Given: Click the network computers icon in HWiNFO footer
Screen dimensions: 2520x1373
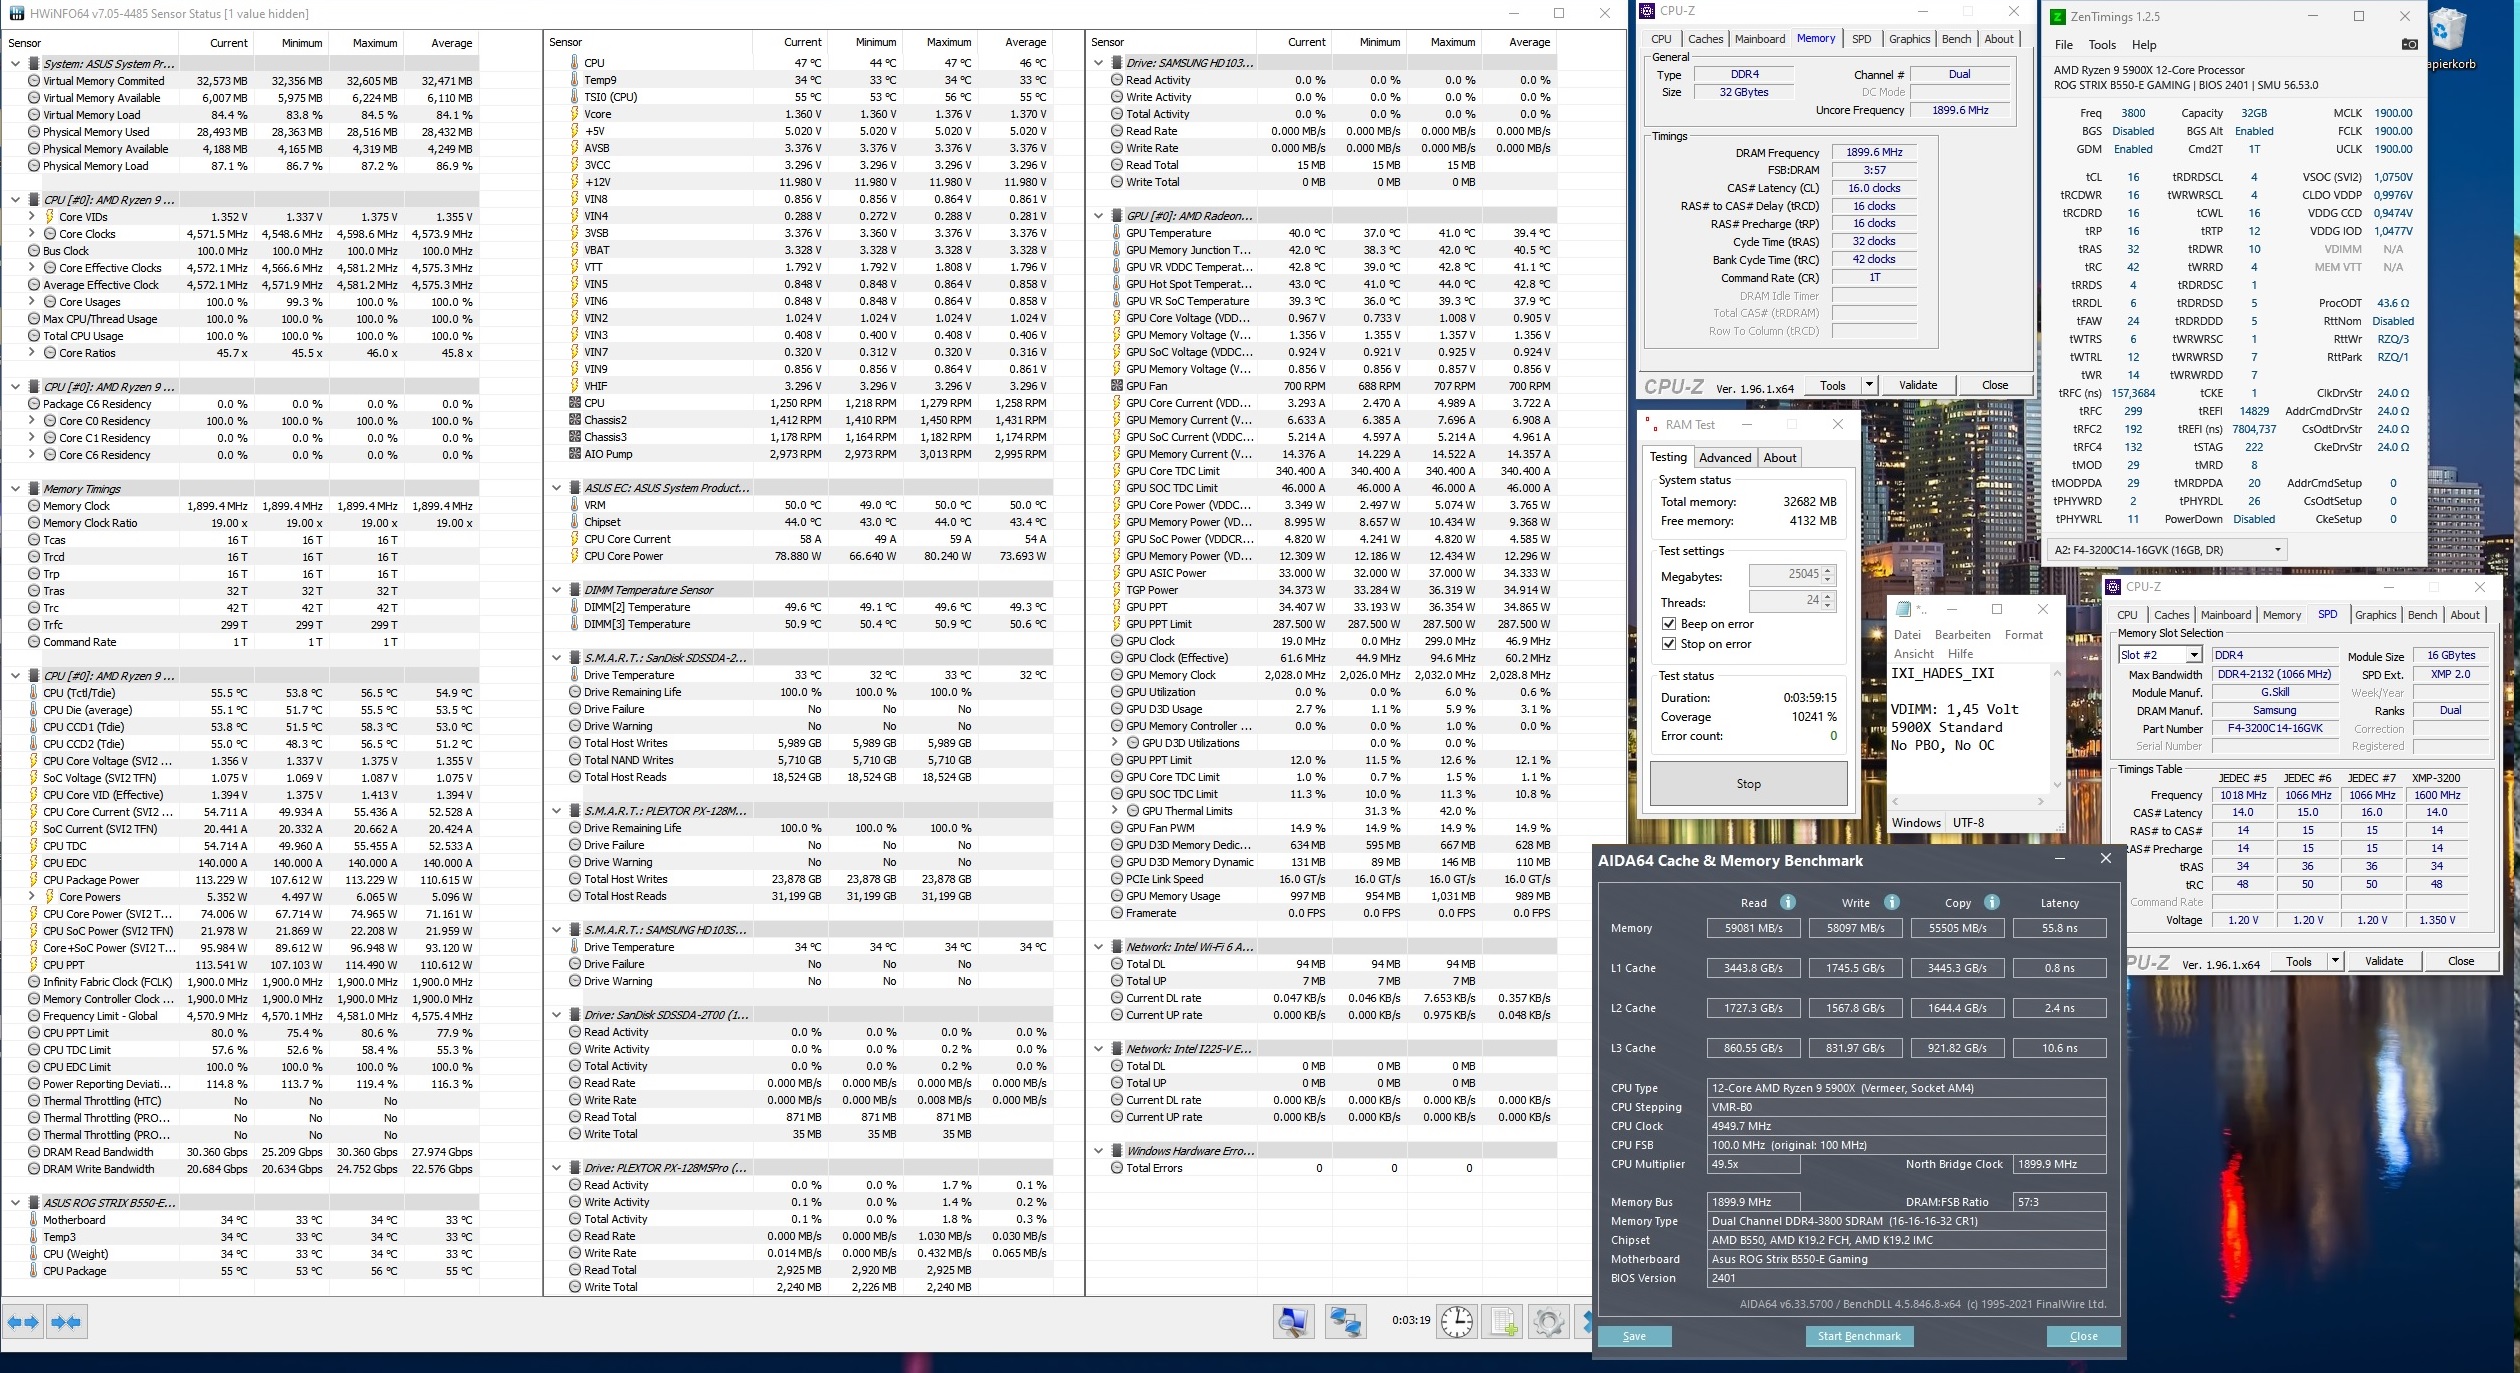Looking at the screenshot, I should [1345, 1322].
